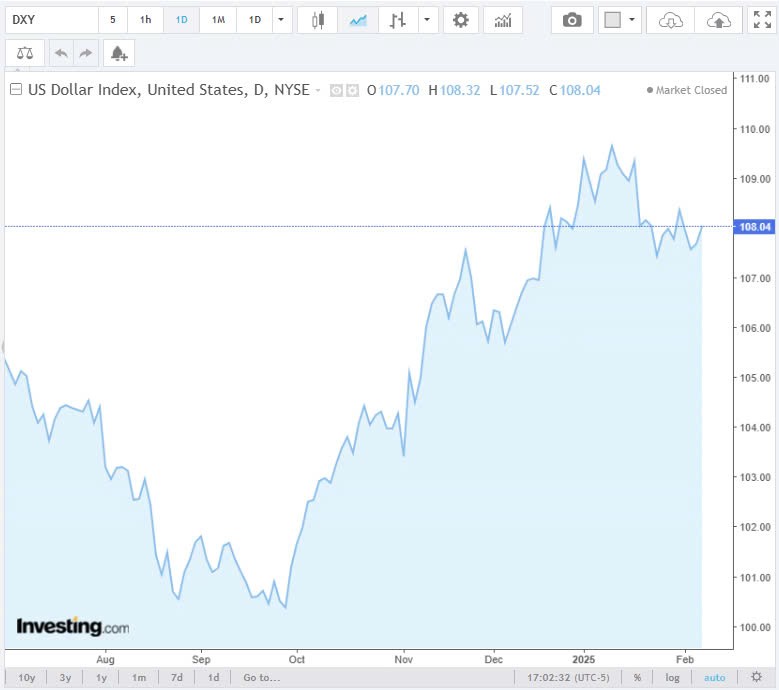Click the Go to... button
The image size is (779, 690).
tap(262, 677)
